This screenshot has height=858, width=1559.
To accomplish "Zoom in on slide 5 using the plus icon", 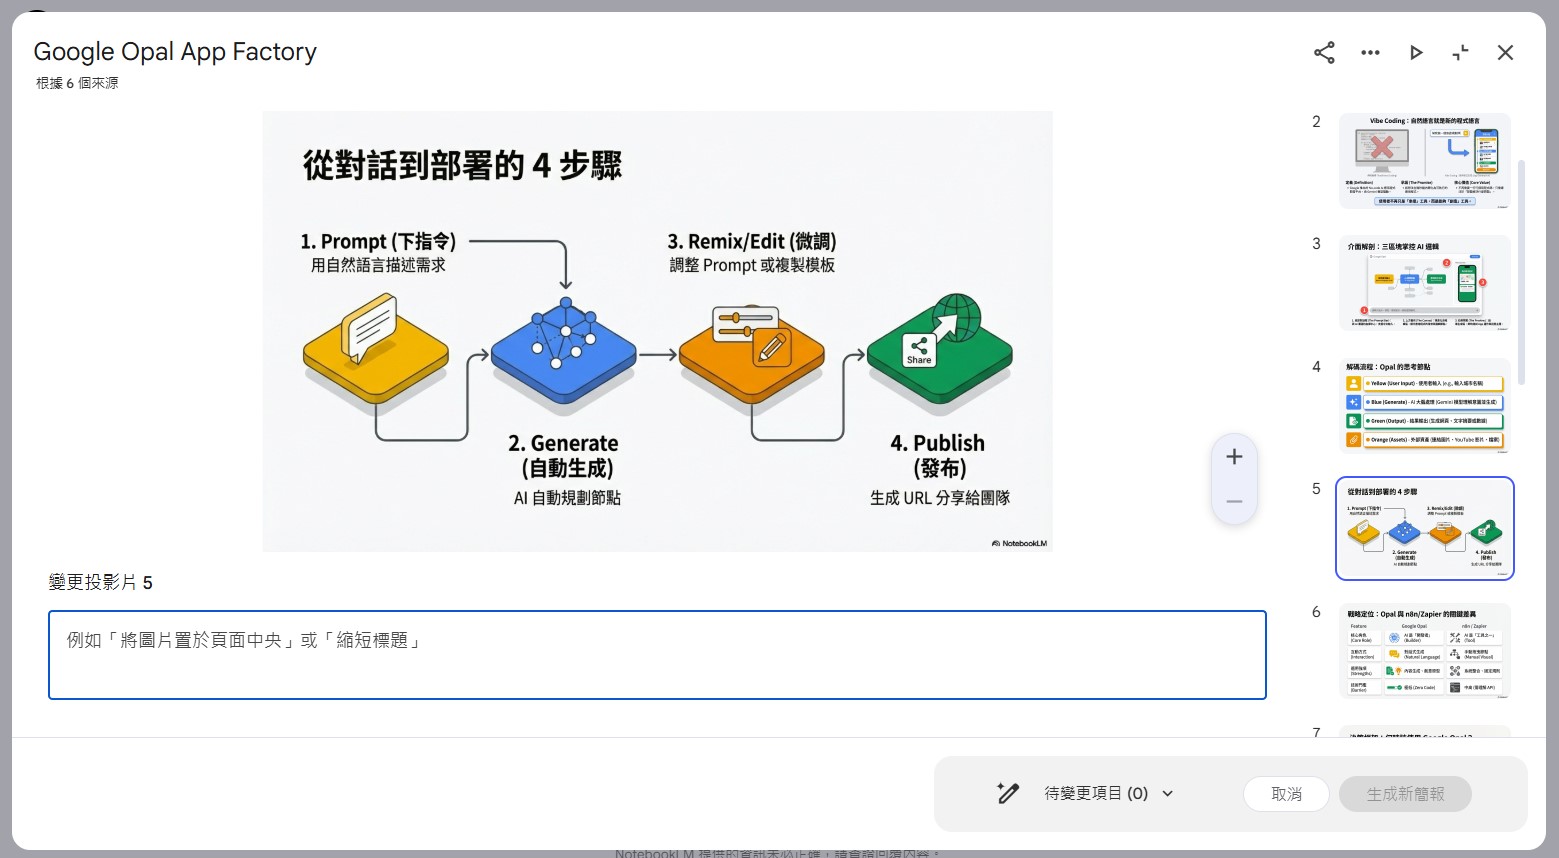I will (1234, 456).
